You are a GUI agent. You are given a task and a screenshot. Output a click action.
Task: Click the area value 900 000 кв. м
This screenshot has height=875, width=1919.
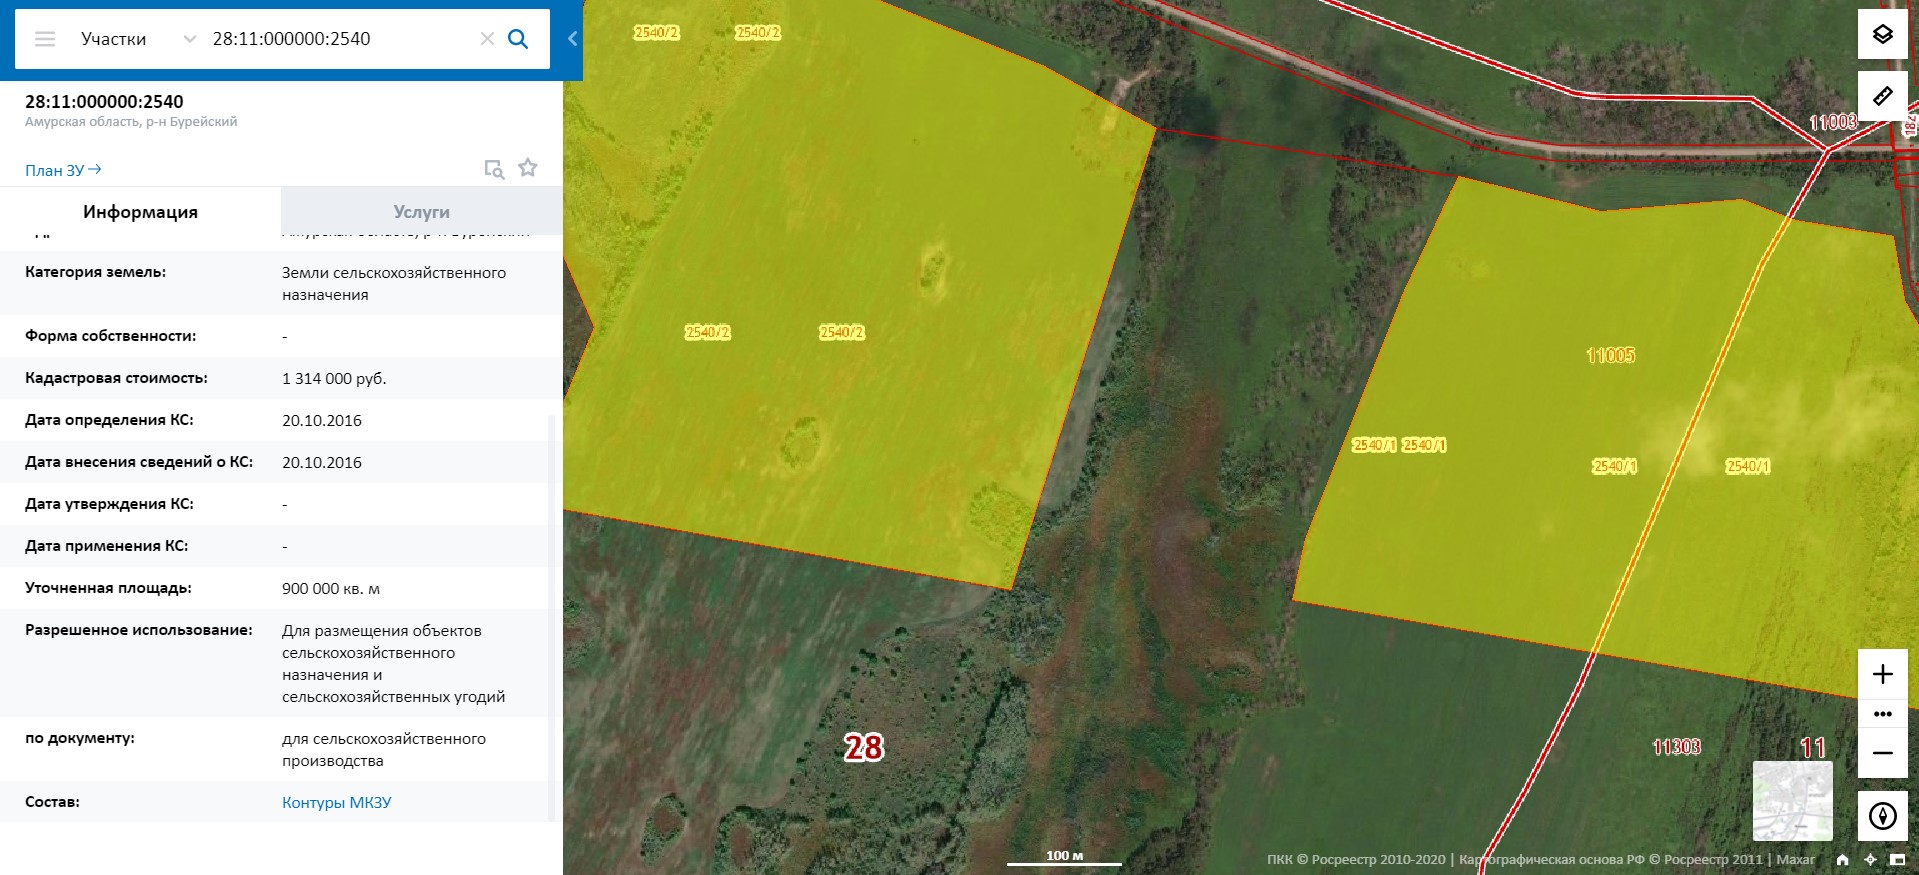pos(331,589)
